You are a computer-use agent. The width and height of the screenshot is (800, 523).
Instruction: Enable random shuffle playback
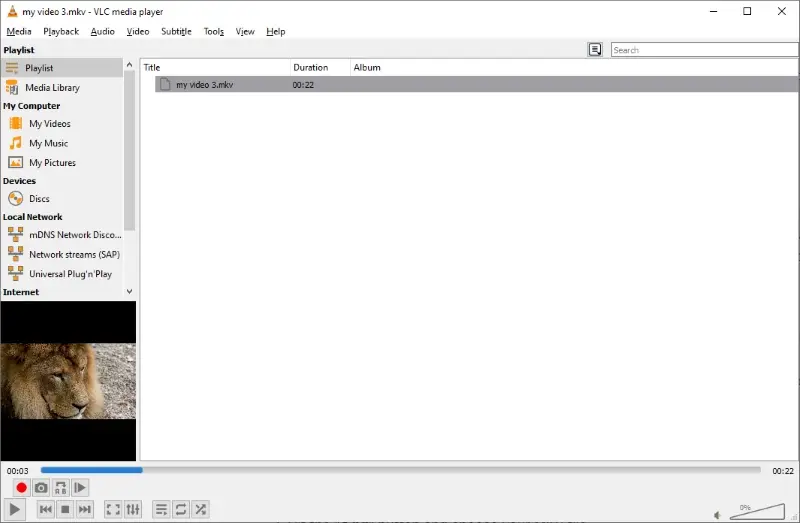201,510
